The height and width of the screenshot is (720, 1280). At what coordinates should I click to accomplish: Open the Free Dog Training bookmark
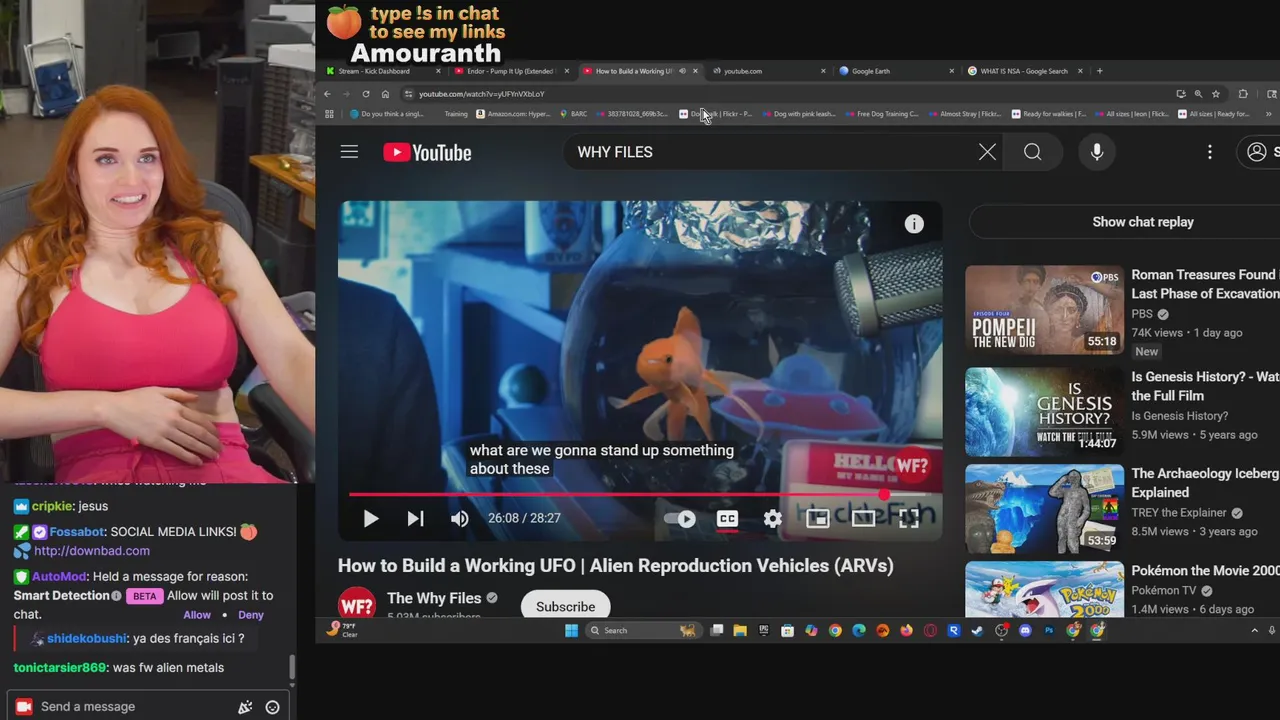(881, 114)
